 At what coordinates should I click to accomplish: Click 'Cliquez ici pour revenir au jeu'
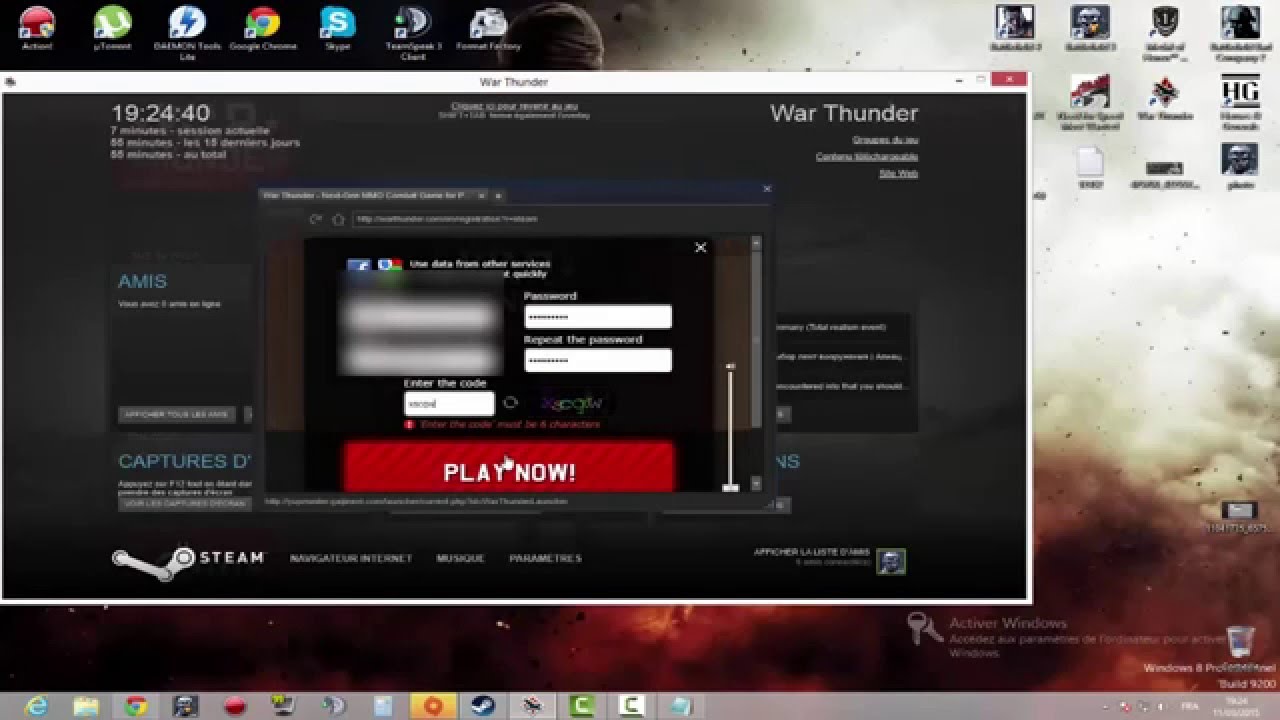(514, 106)
